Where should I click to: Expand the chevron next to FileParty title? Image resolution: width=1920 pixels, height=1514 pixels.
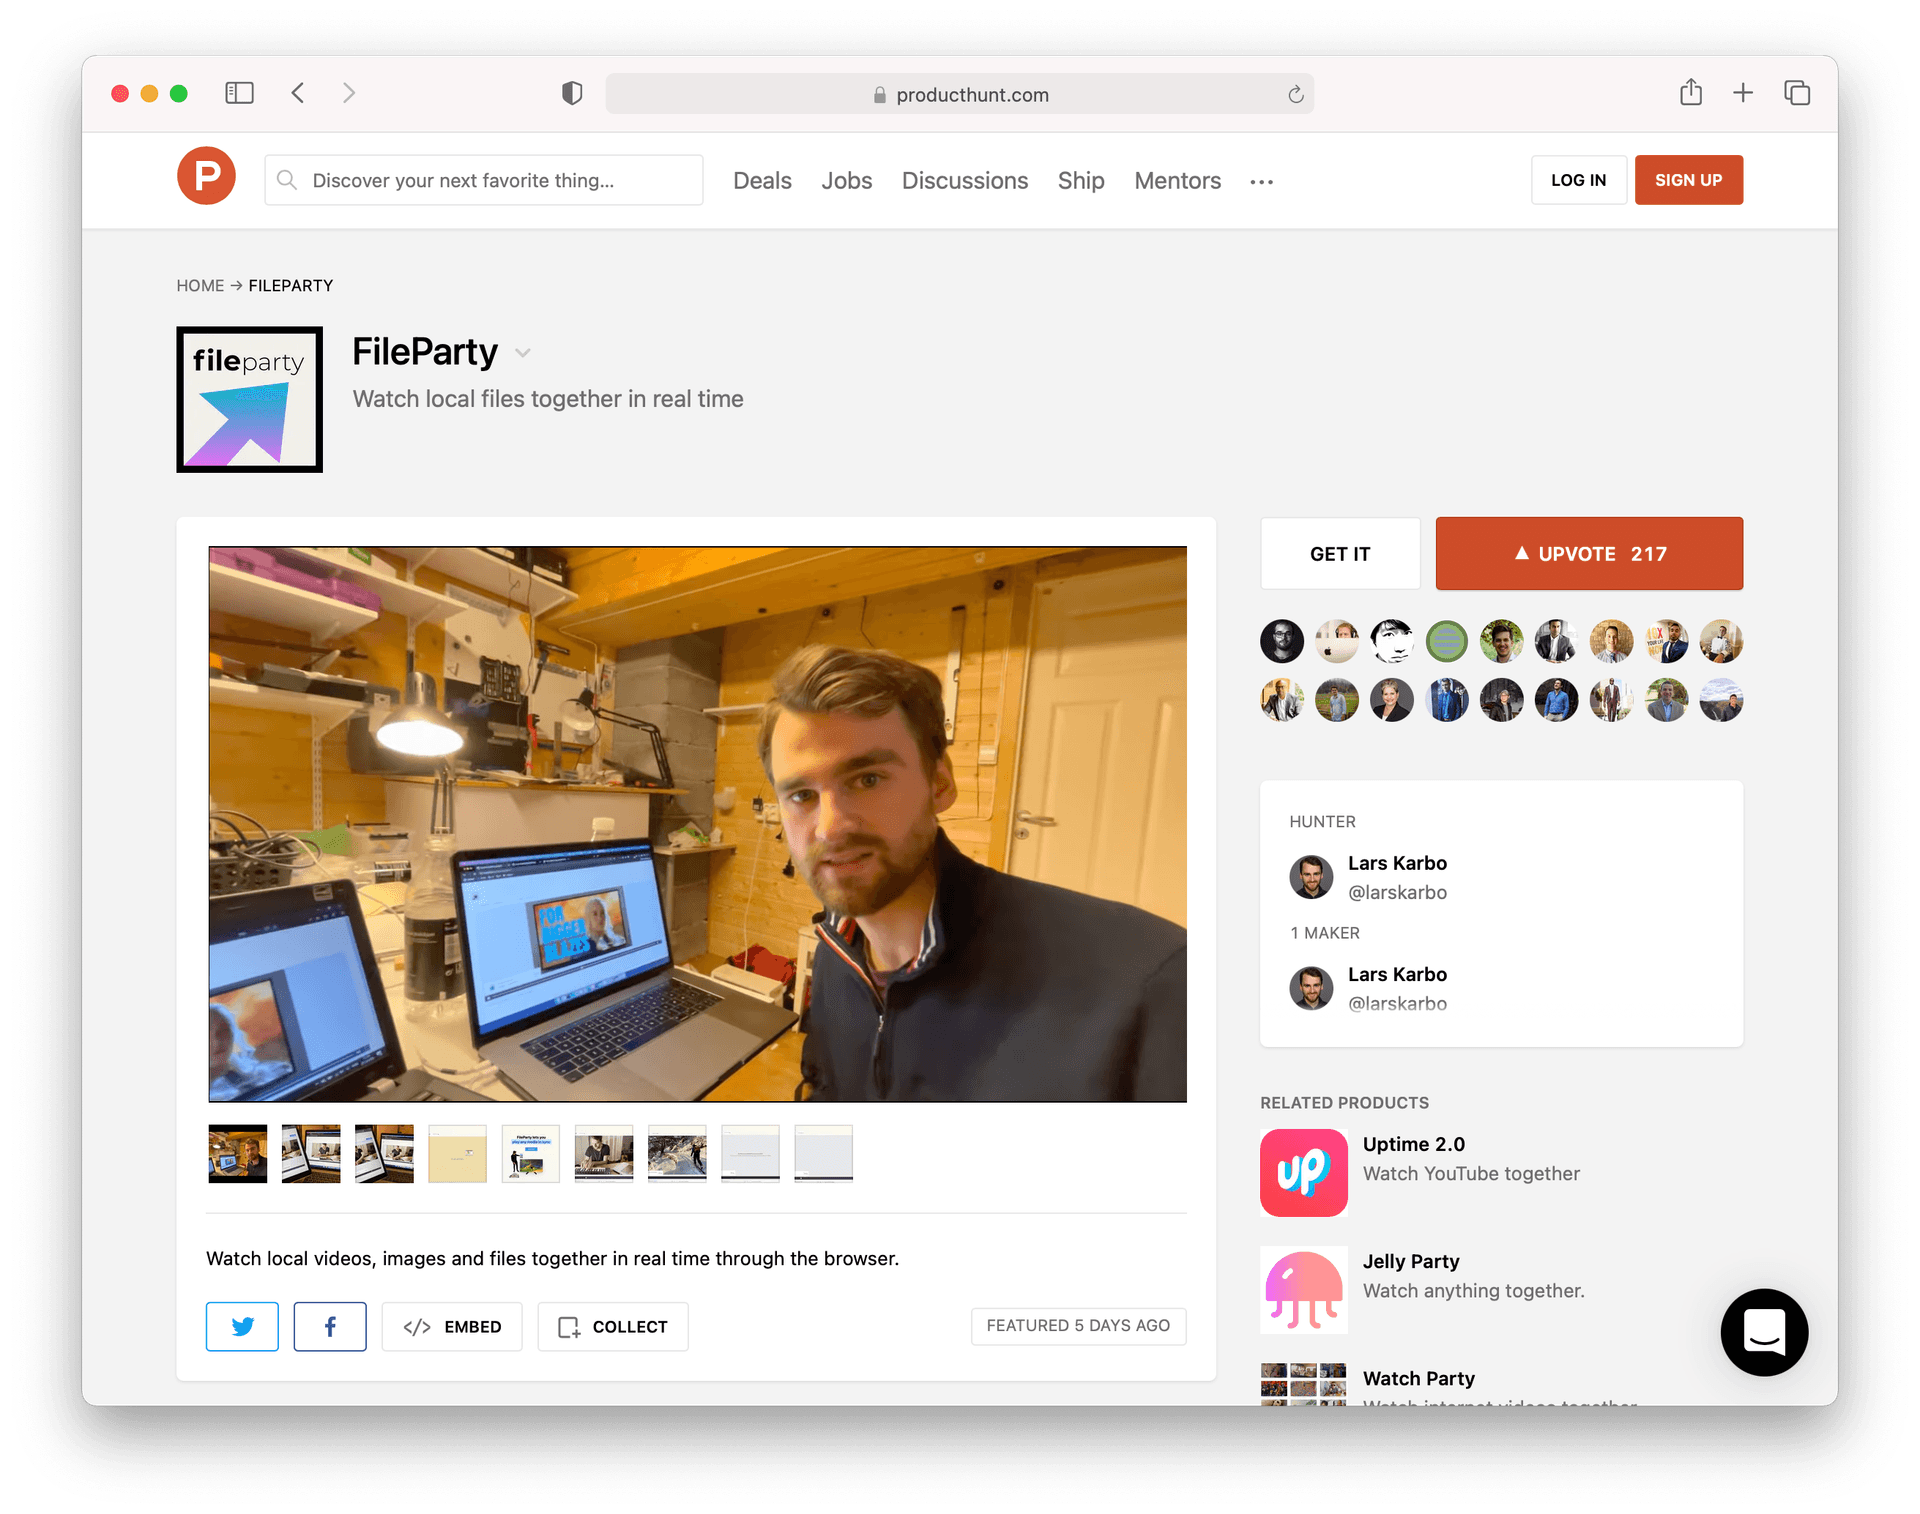(522, 353)
